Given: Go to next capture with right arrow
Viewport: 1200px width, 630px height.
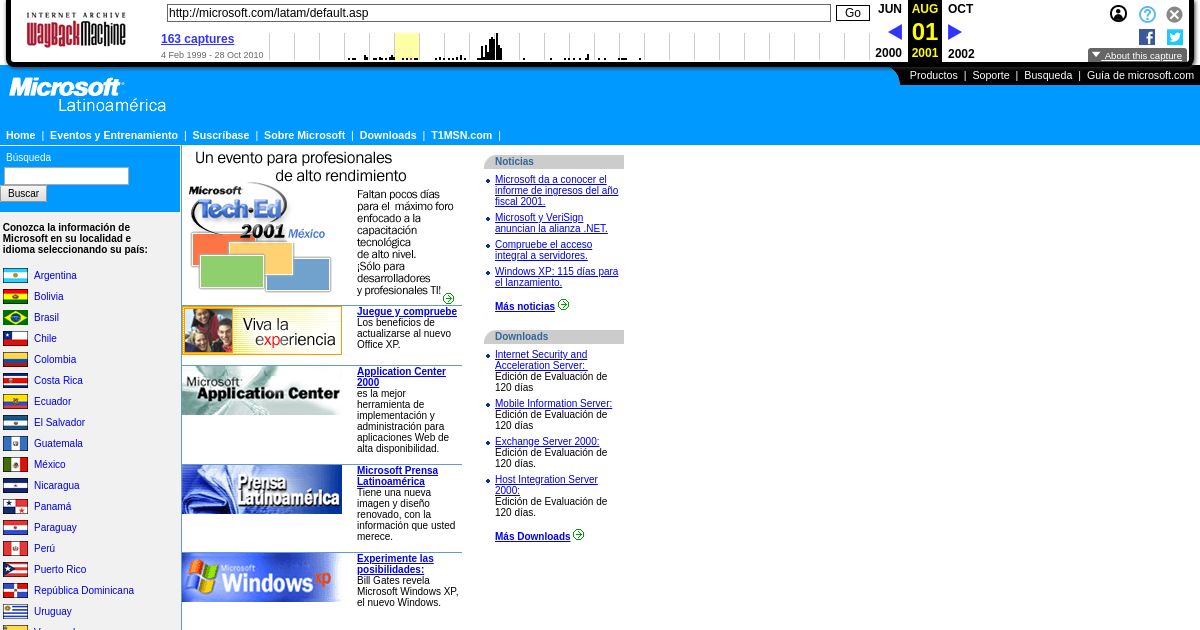Looking at the screenshot, I should pos(955,32).
